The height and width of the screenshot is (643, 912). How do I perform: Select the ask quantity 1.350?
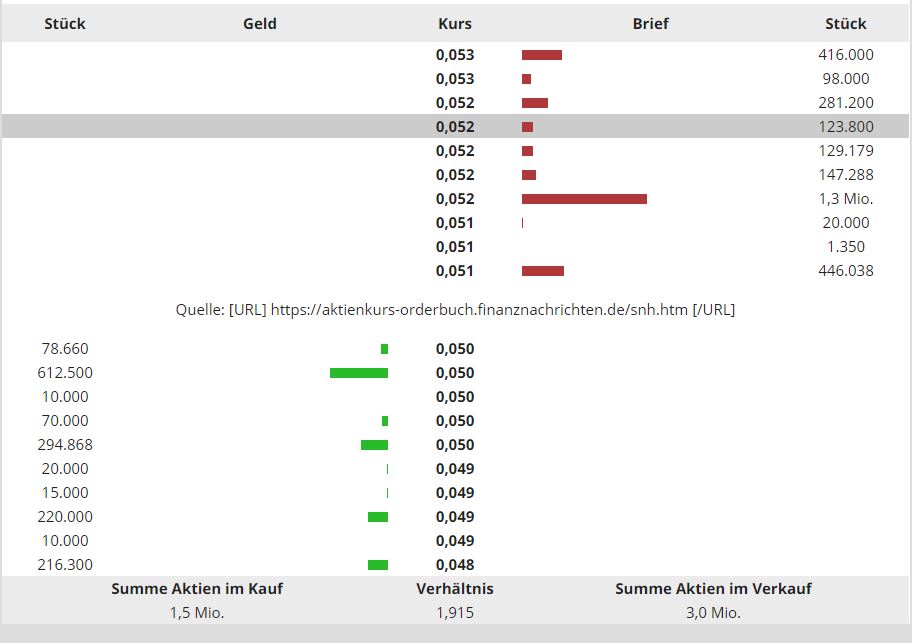tap(847, 247)
